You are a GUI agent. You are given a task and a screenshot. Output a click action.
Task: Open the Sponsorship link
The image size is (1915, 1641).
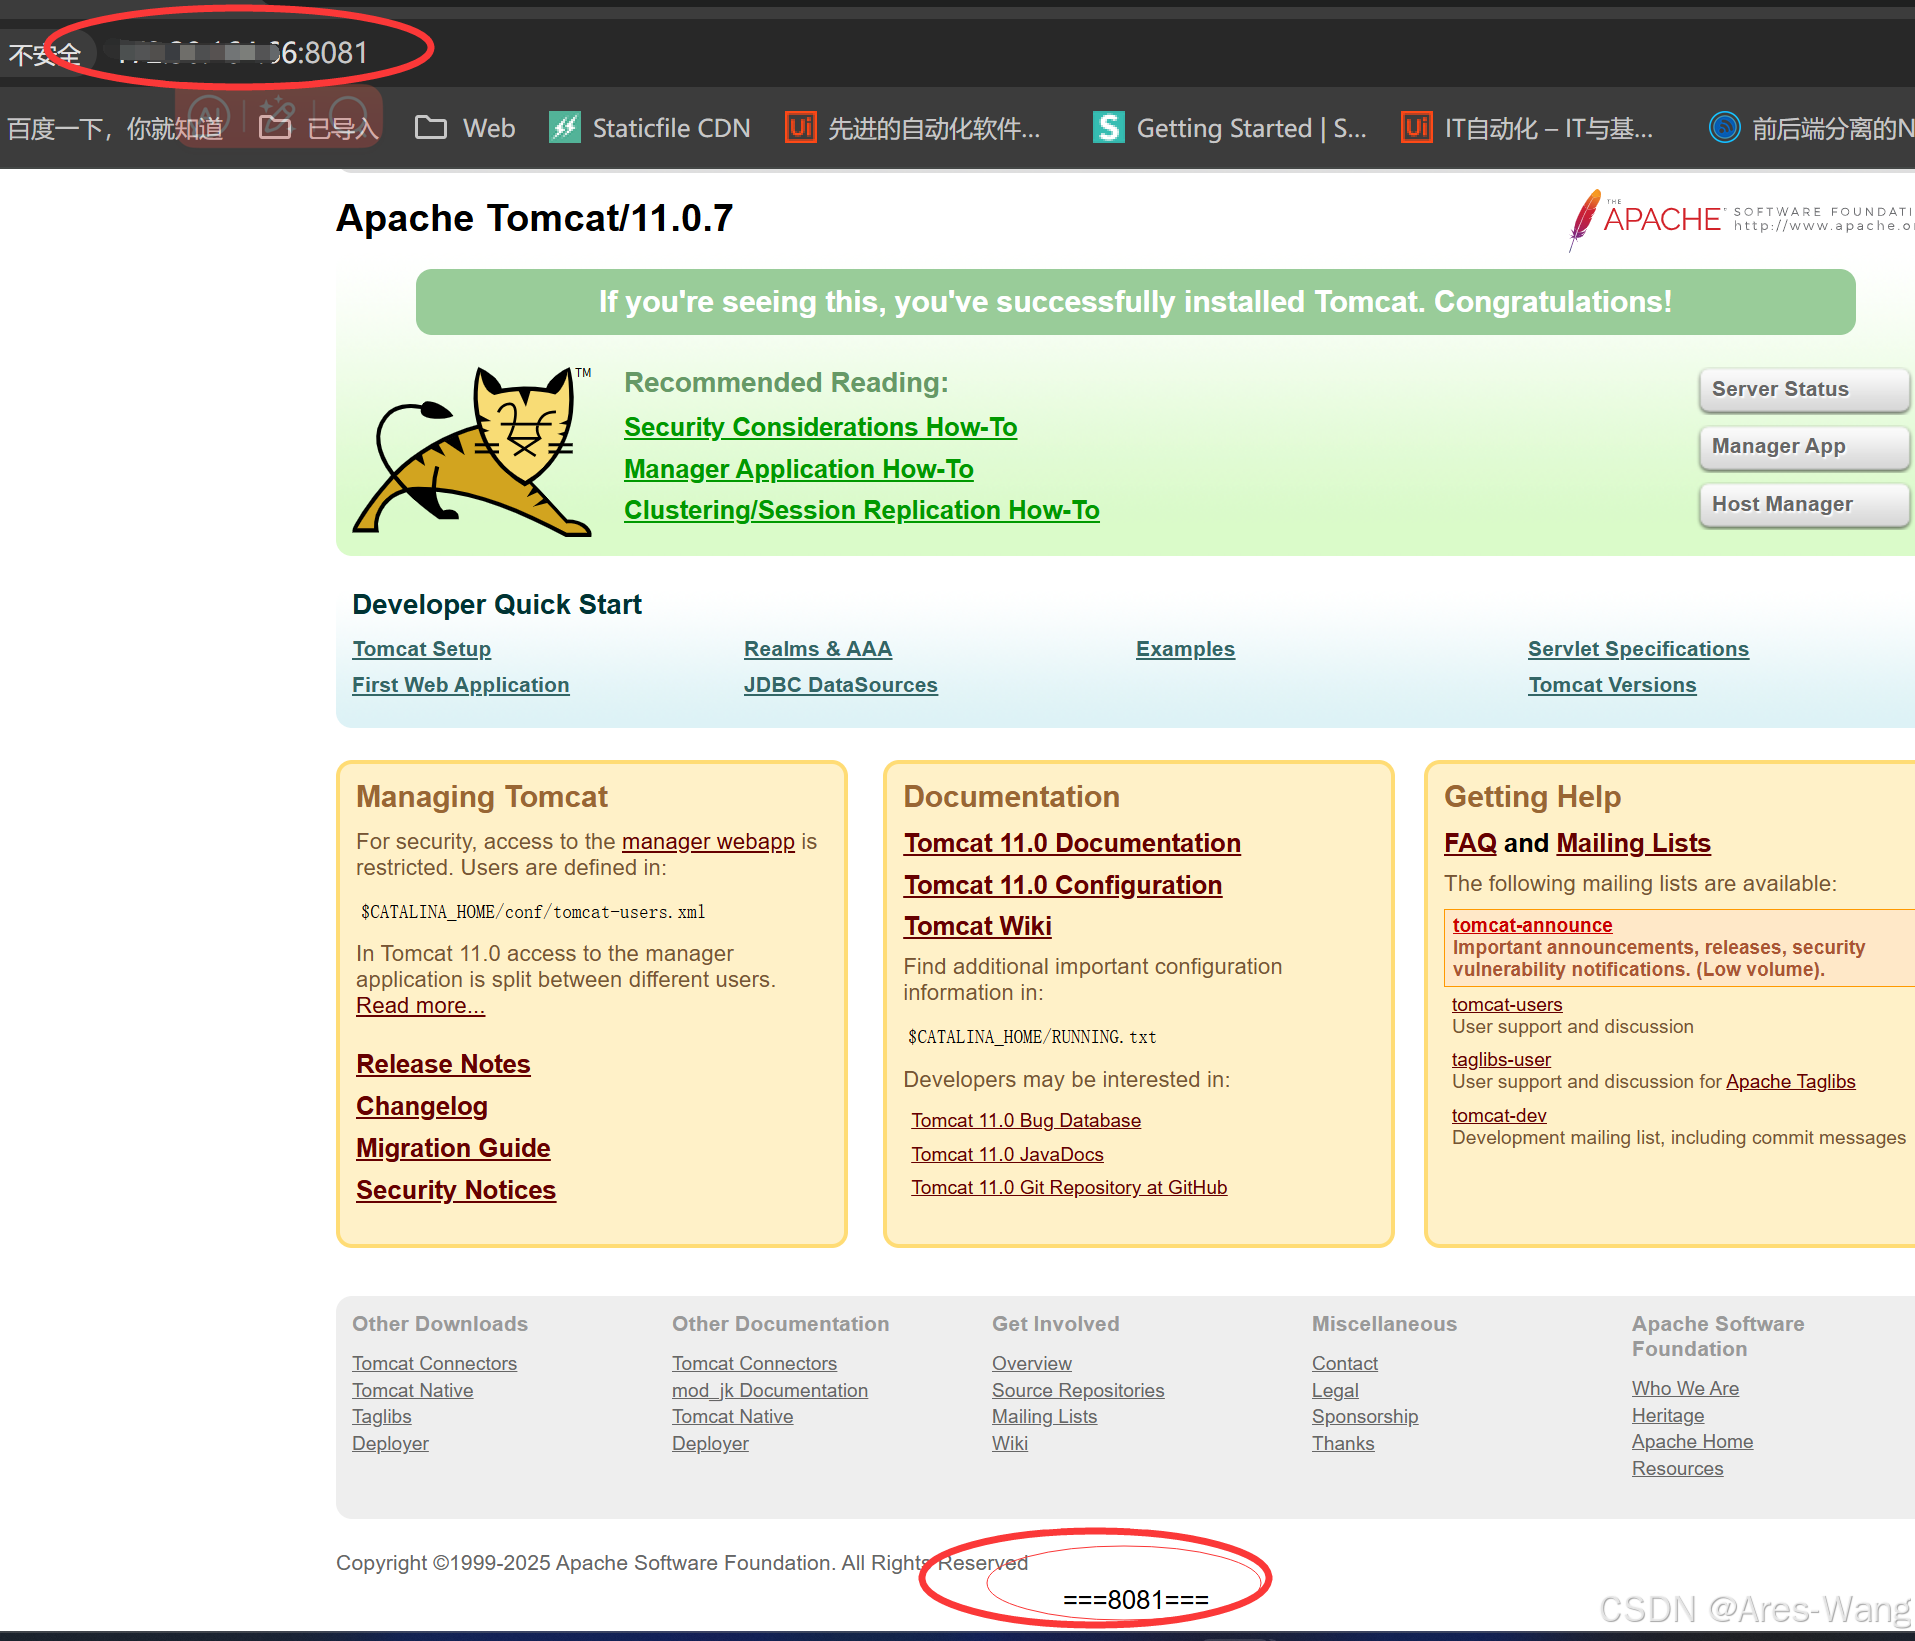point(1365,1417)
